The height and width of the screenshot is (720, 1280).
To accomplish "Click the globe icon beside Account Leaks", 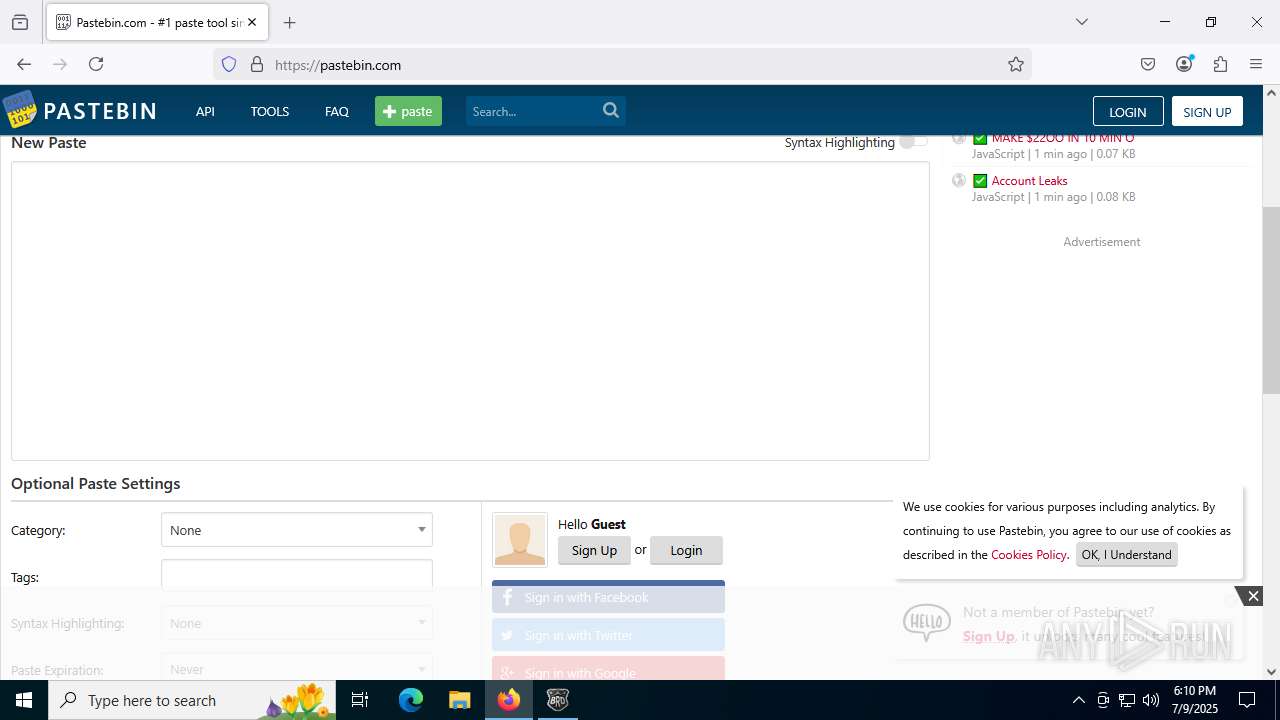I will click(959, 181).
